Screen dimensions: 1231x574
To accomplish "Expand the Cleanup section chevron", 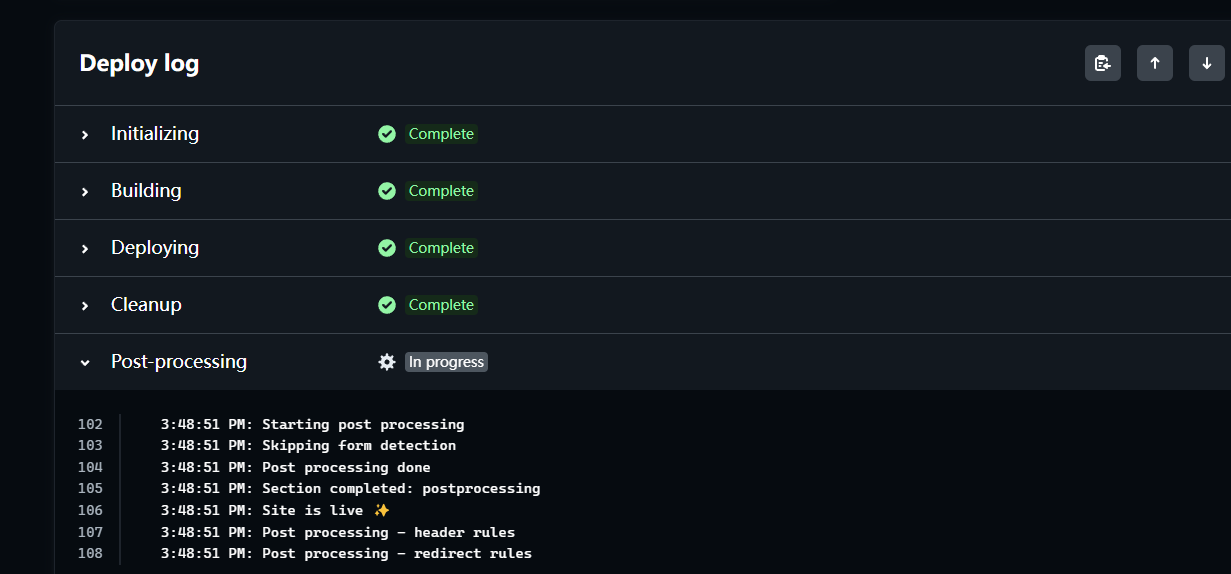I will tap(85, 305).
